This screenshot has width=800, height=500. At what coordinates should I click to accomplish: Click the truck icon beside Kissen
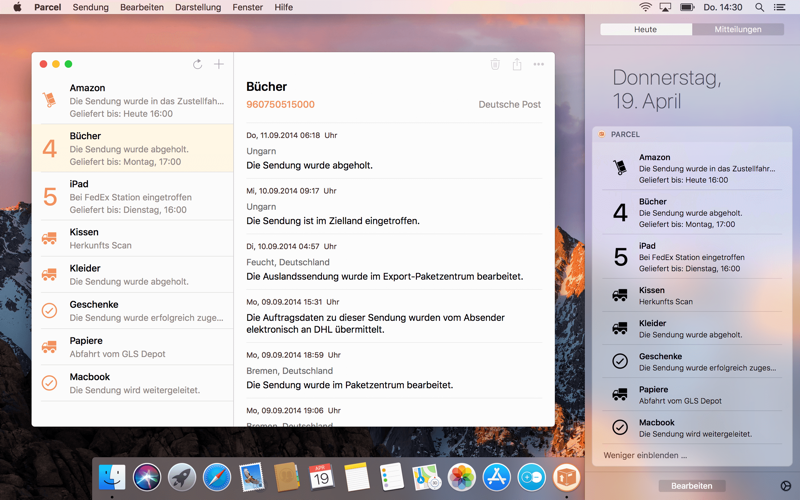coord(49,238)
